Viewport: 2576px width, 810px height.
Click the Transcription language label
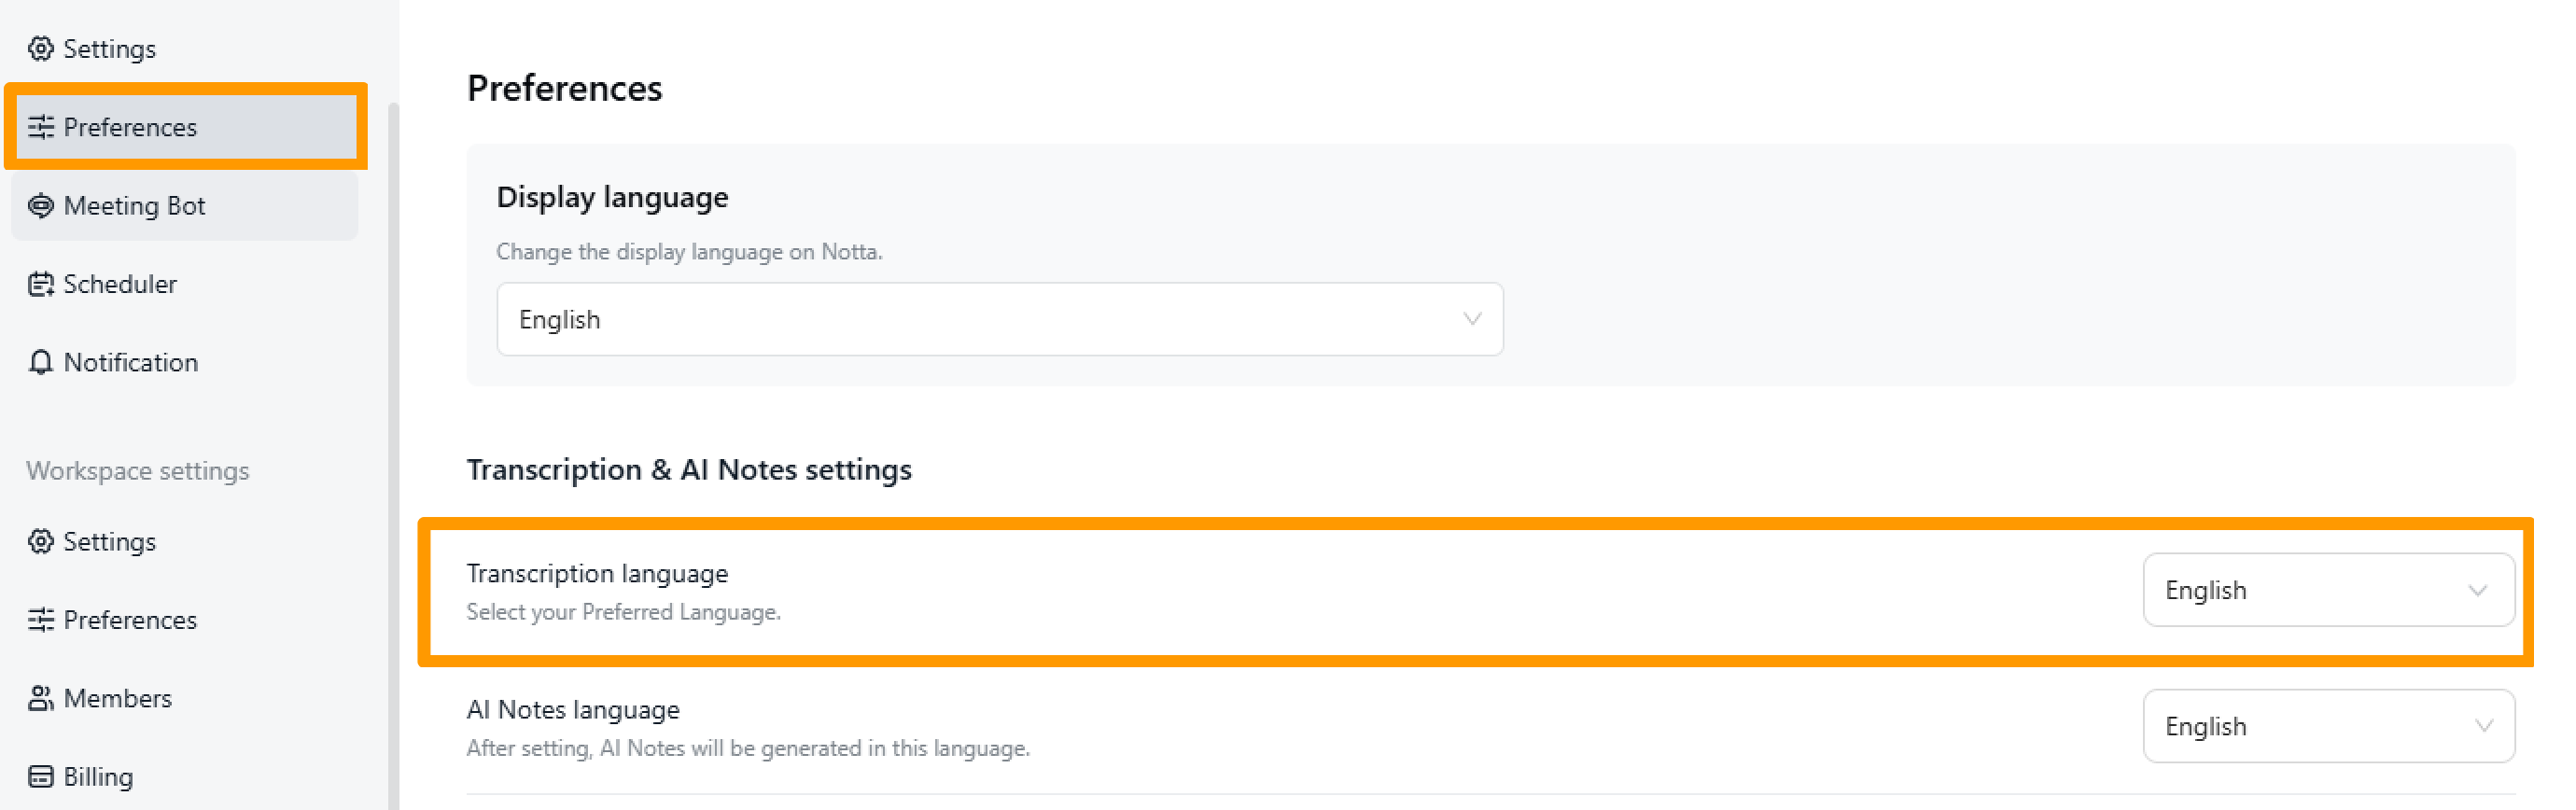597,573
